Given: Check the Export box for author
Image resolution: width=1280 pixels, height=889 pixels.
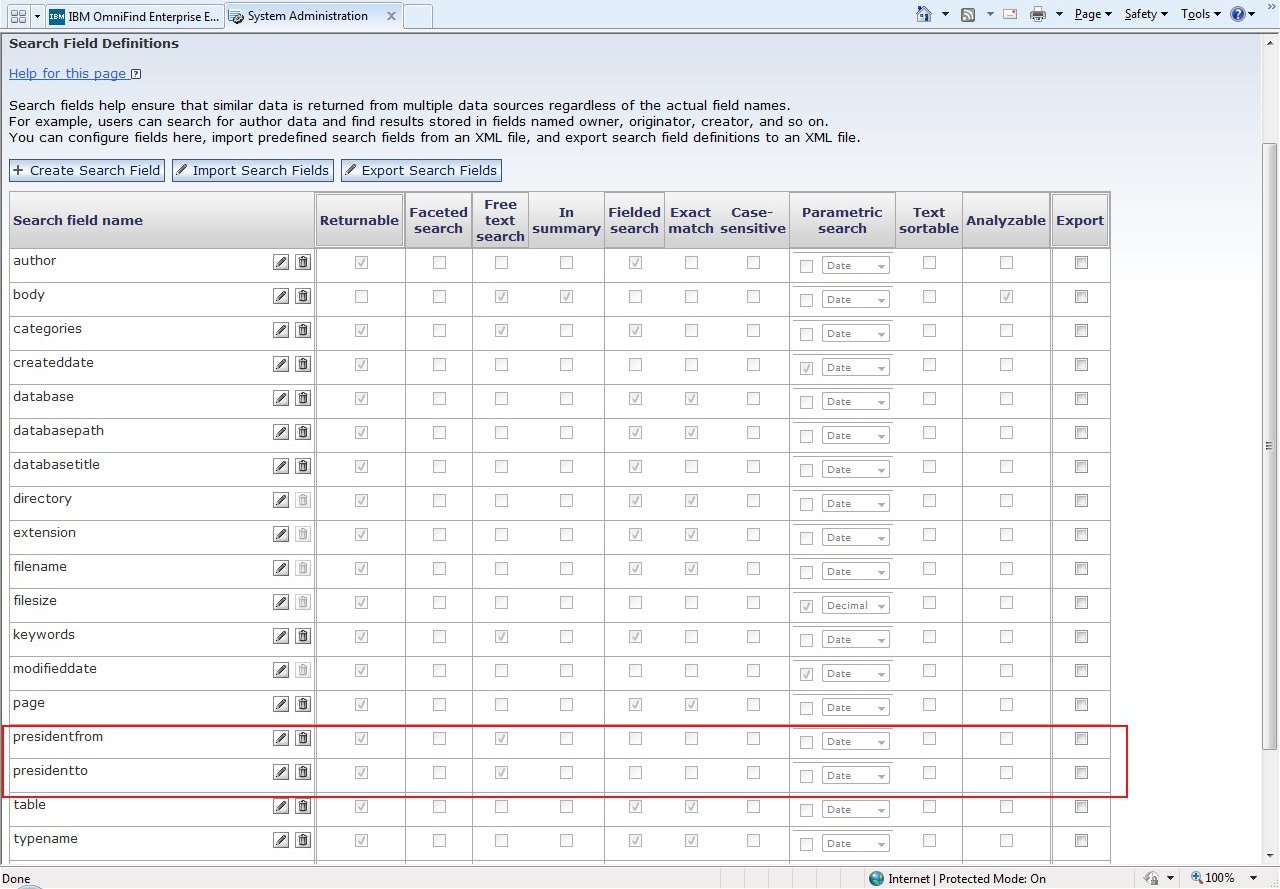Looking at the screenshot, I should click(1080, 262).
